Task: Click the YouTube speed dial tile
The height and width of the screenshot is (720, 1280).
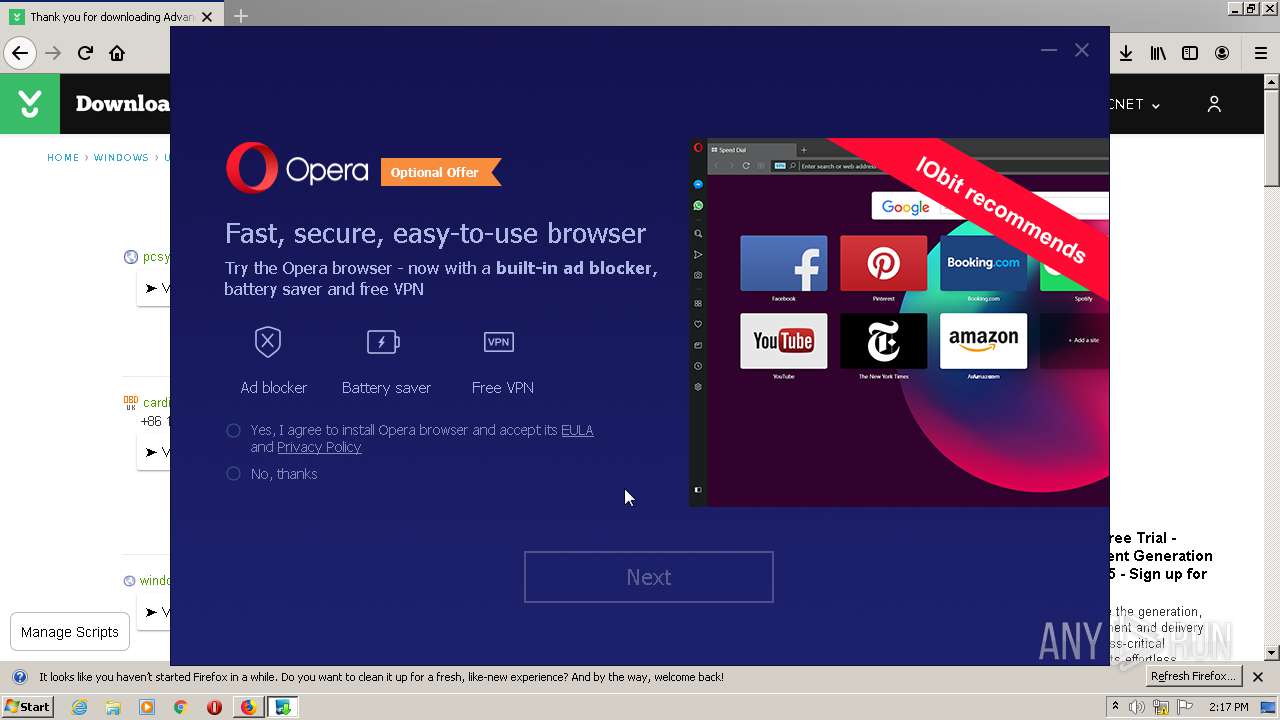Action: tap(784, 341)
